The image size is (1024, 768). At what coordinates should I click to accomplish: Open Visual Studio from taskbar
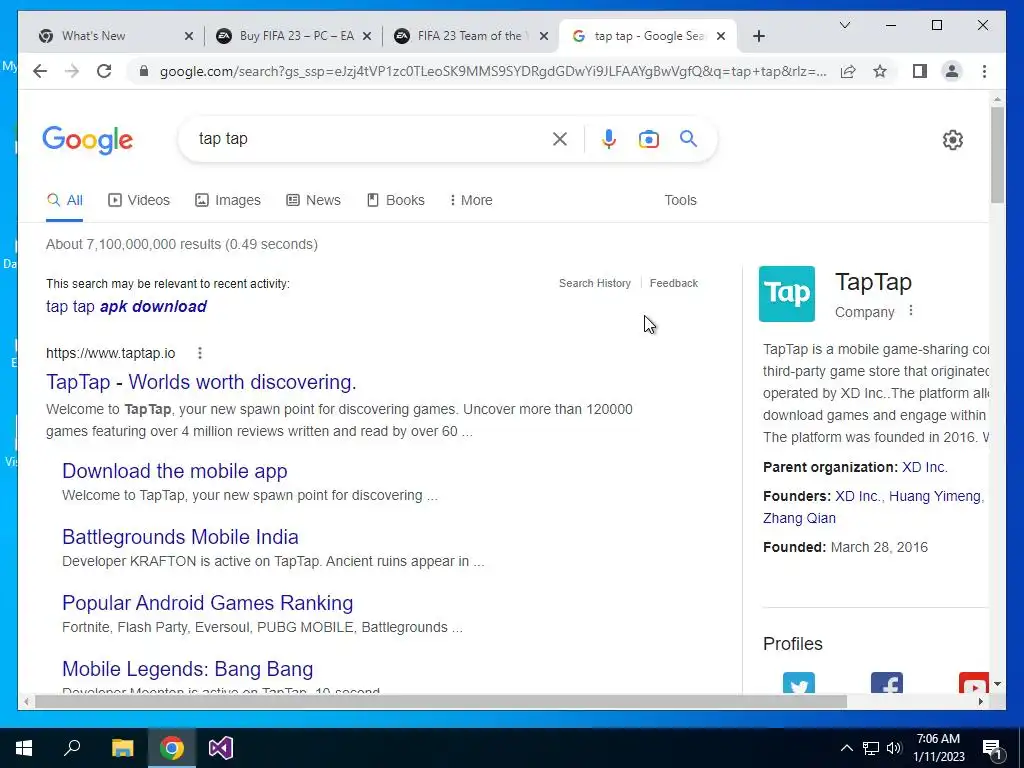(221, 748)
